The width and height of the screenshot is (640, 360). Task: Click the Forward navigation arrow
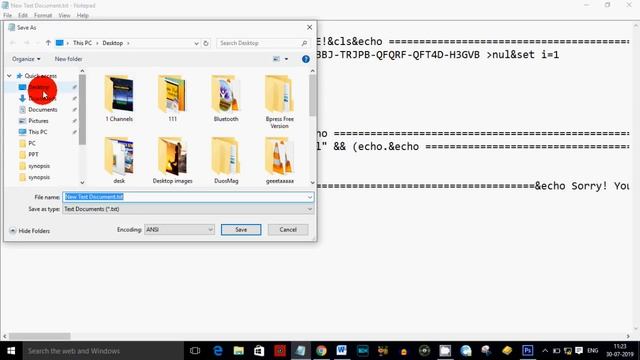tap(27, 43)
